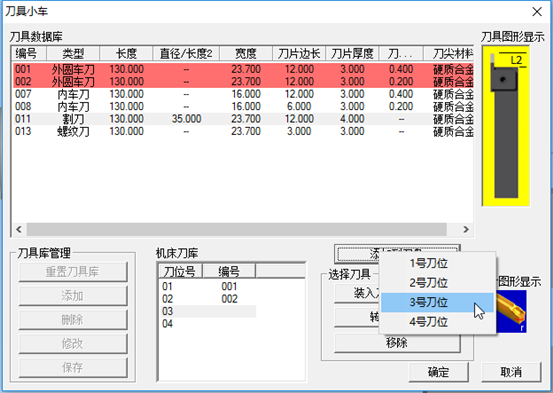This screenshot has height=393, width=553.
Task: Select 1号刀位 in the popup menu
Action: click(x=437, y=263)
